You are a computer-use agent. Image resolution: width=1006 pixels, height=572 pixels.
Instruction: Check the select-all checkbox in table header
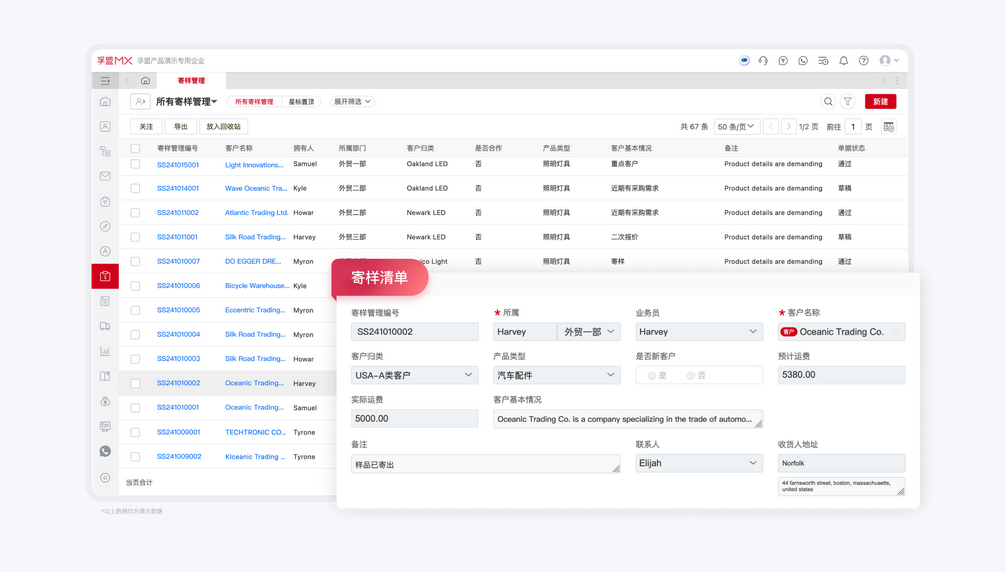(135, 148)
